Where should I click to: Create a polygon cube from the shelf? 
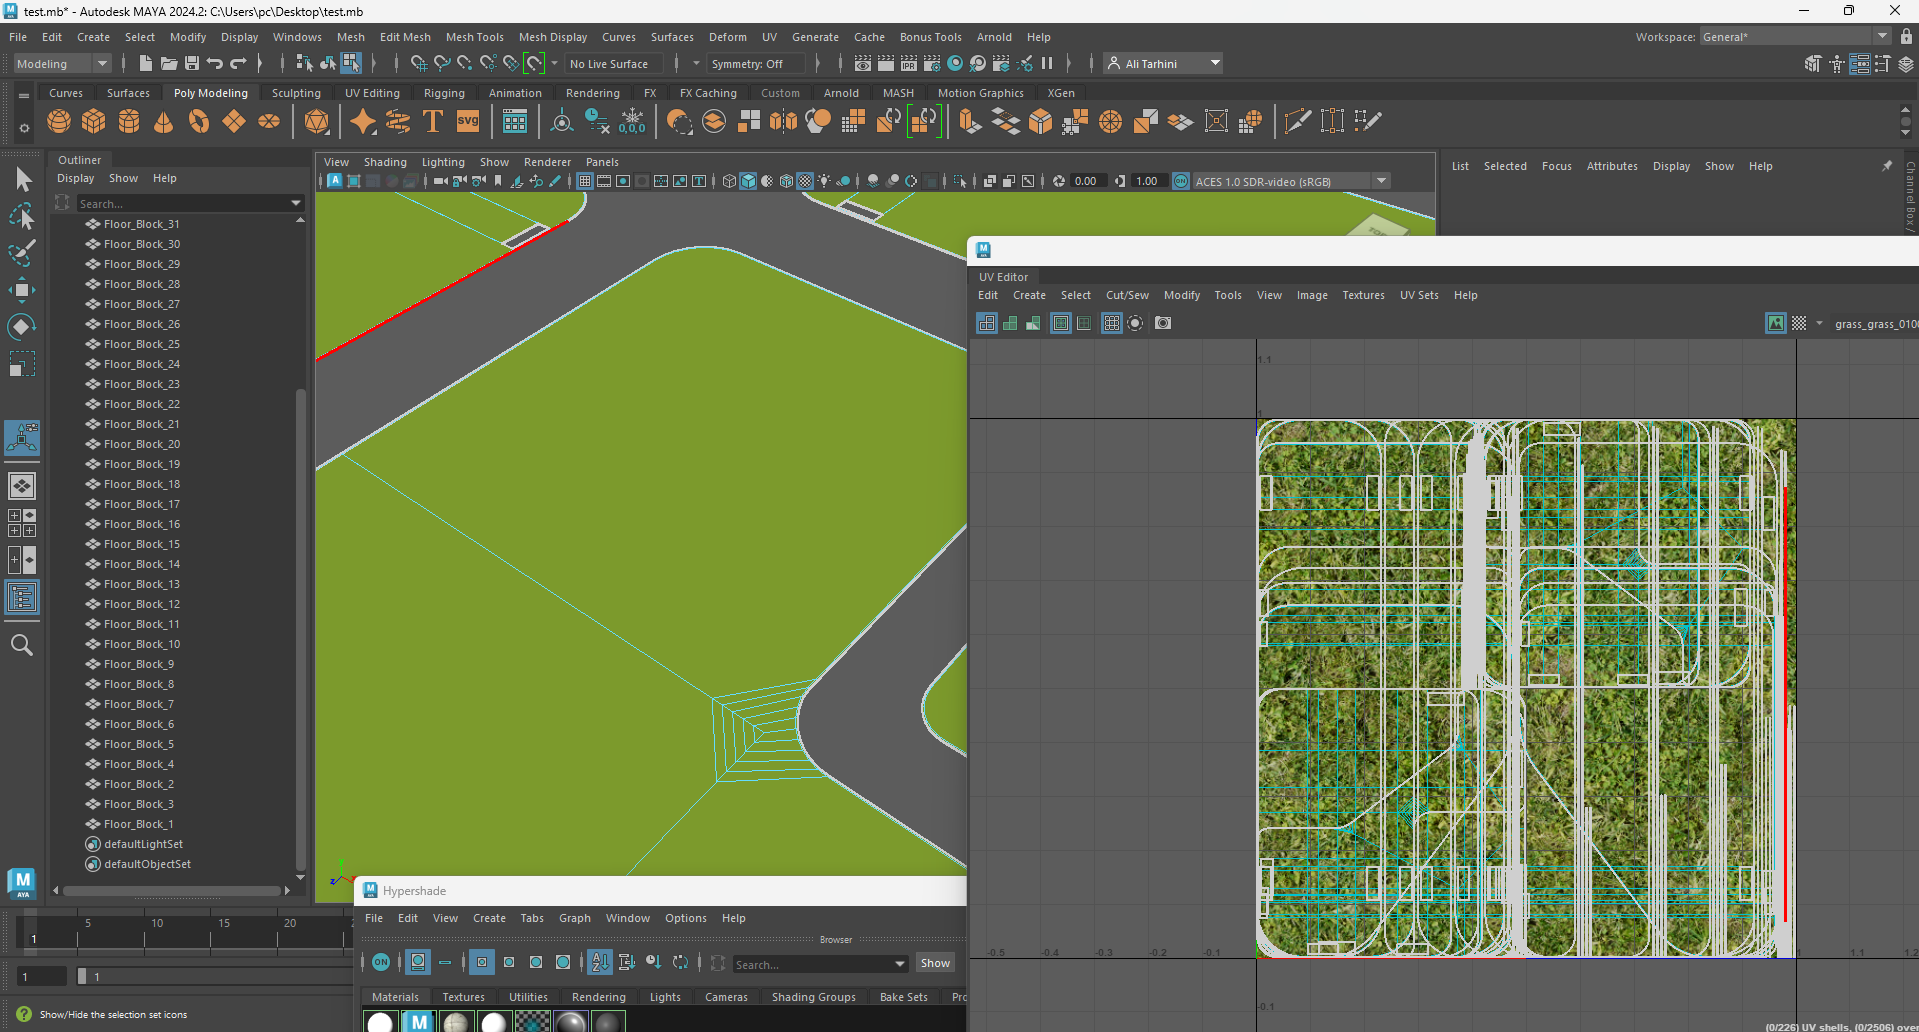[94, 121]
